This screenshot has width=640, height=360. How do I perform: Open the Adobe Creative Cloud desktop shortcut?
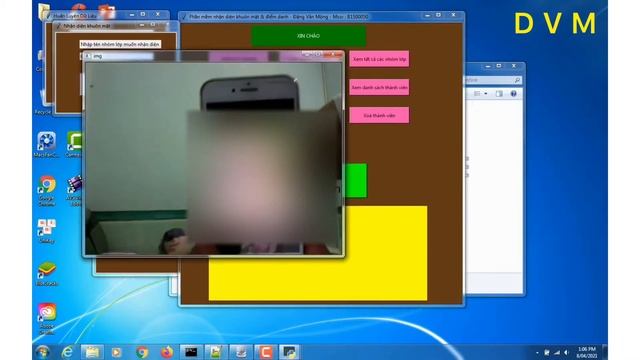pos(47,318)
